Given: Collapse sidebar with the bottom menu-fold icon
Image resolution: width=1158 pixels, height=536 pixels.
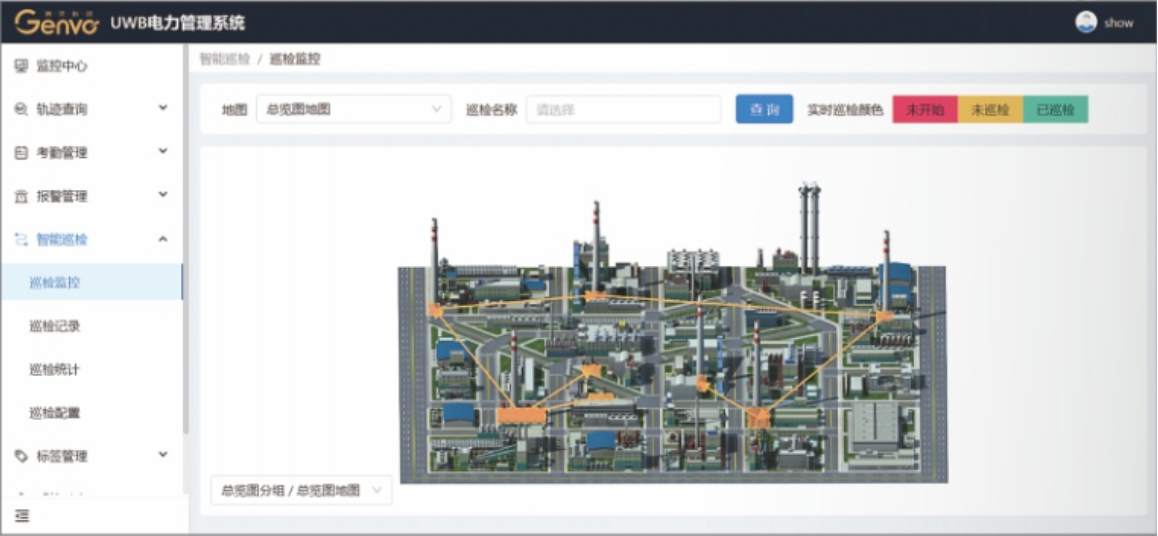Looking at the screenshot, I should 22,515.
